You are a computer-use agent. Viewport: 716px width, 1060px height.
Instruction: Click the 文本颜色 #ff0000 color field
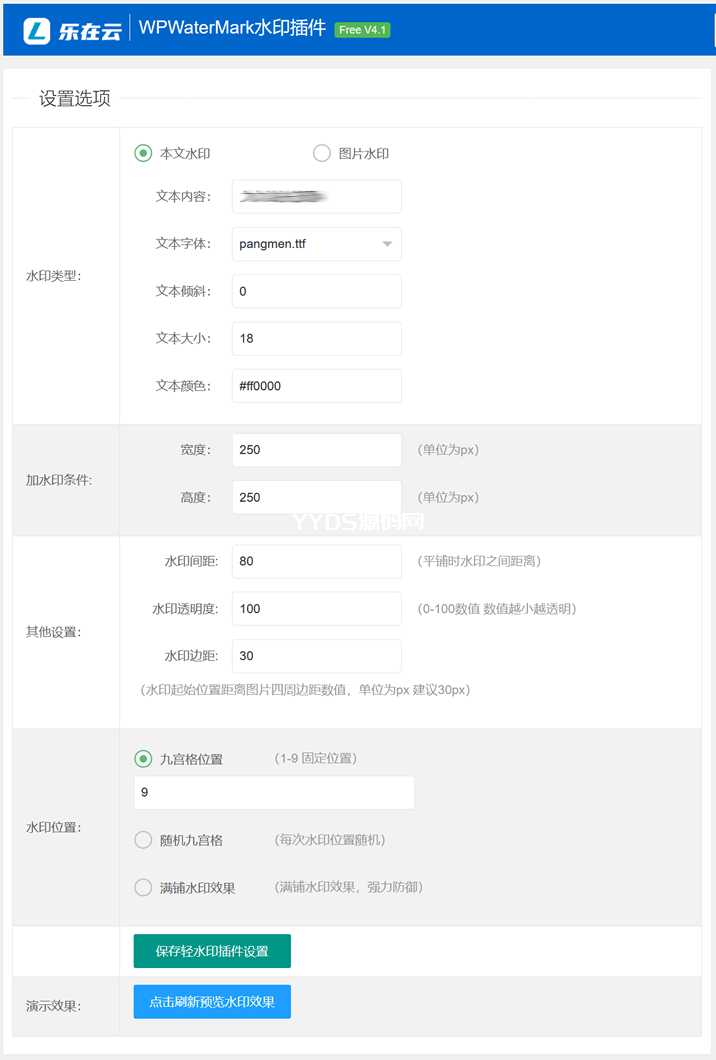(x=316, y=386)
